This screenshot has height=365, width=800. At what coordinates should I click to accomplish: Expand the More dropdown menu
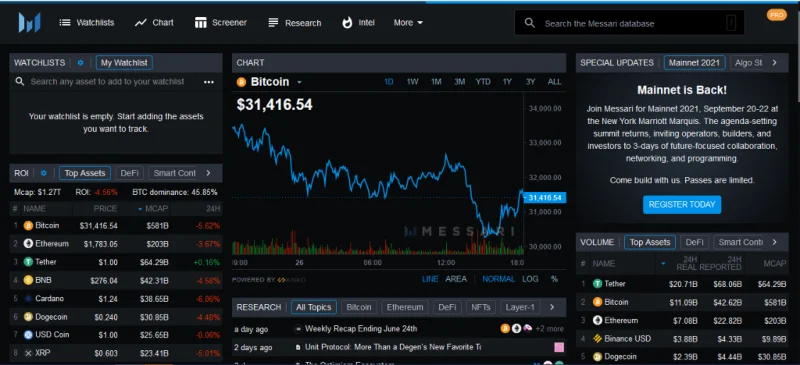pyautogui.click(x=408, y=22)
